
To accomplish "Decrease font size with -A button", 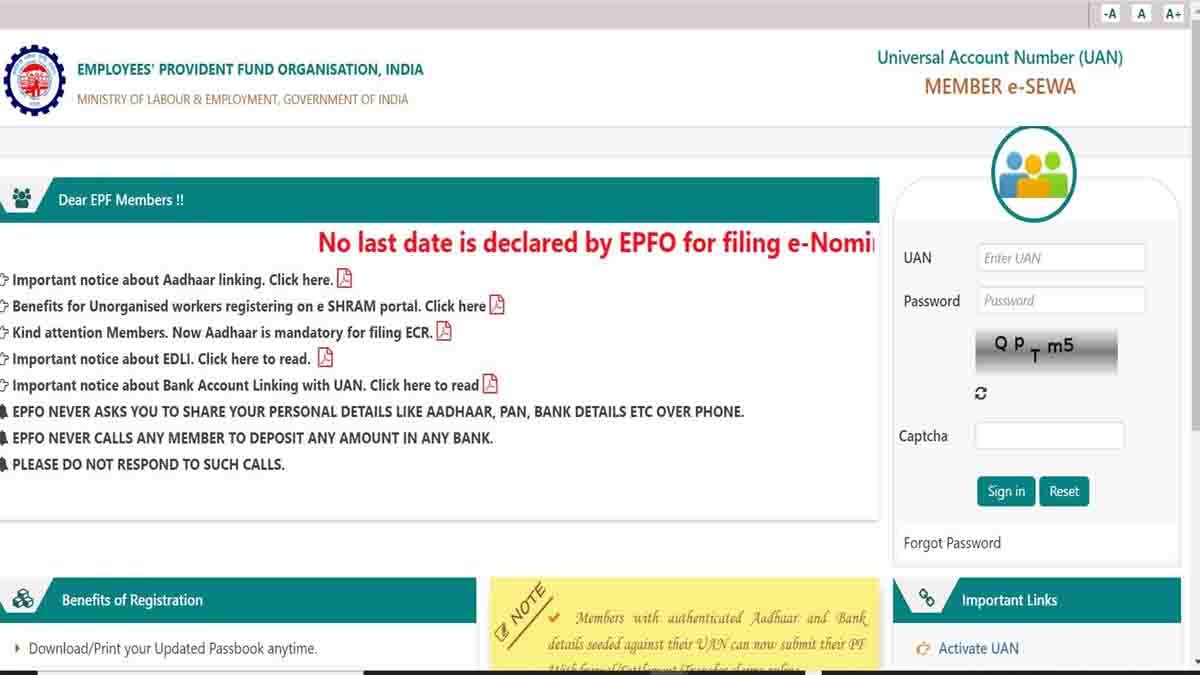I will click(1109, 14).
